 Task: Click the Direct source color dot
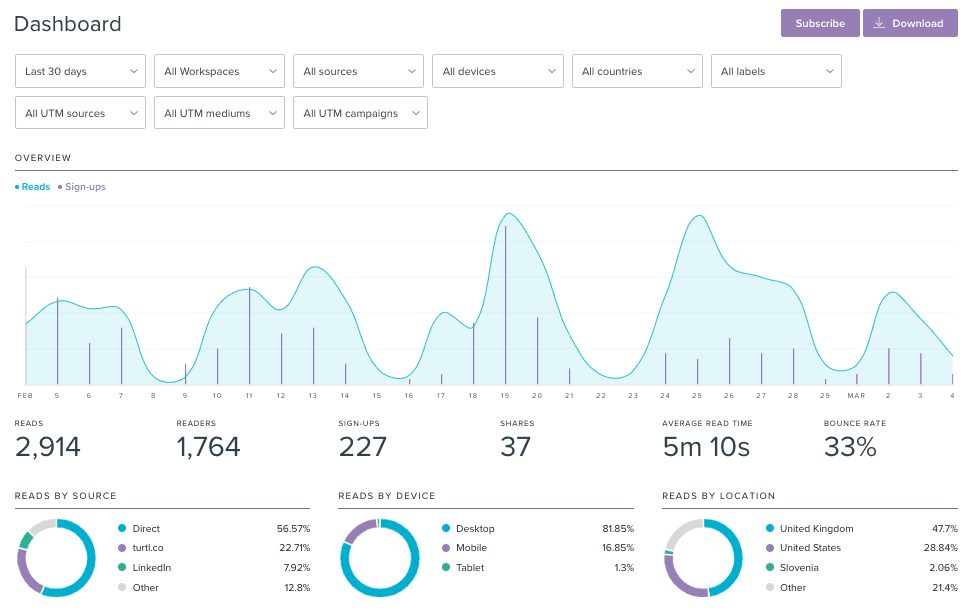pos(122,528)
